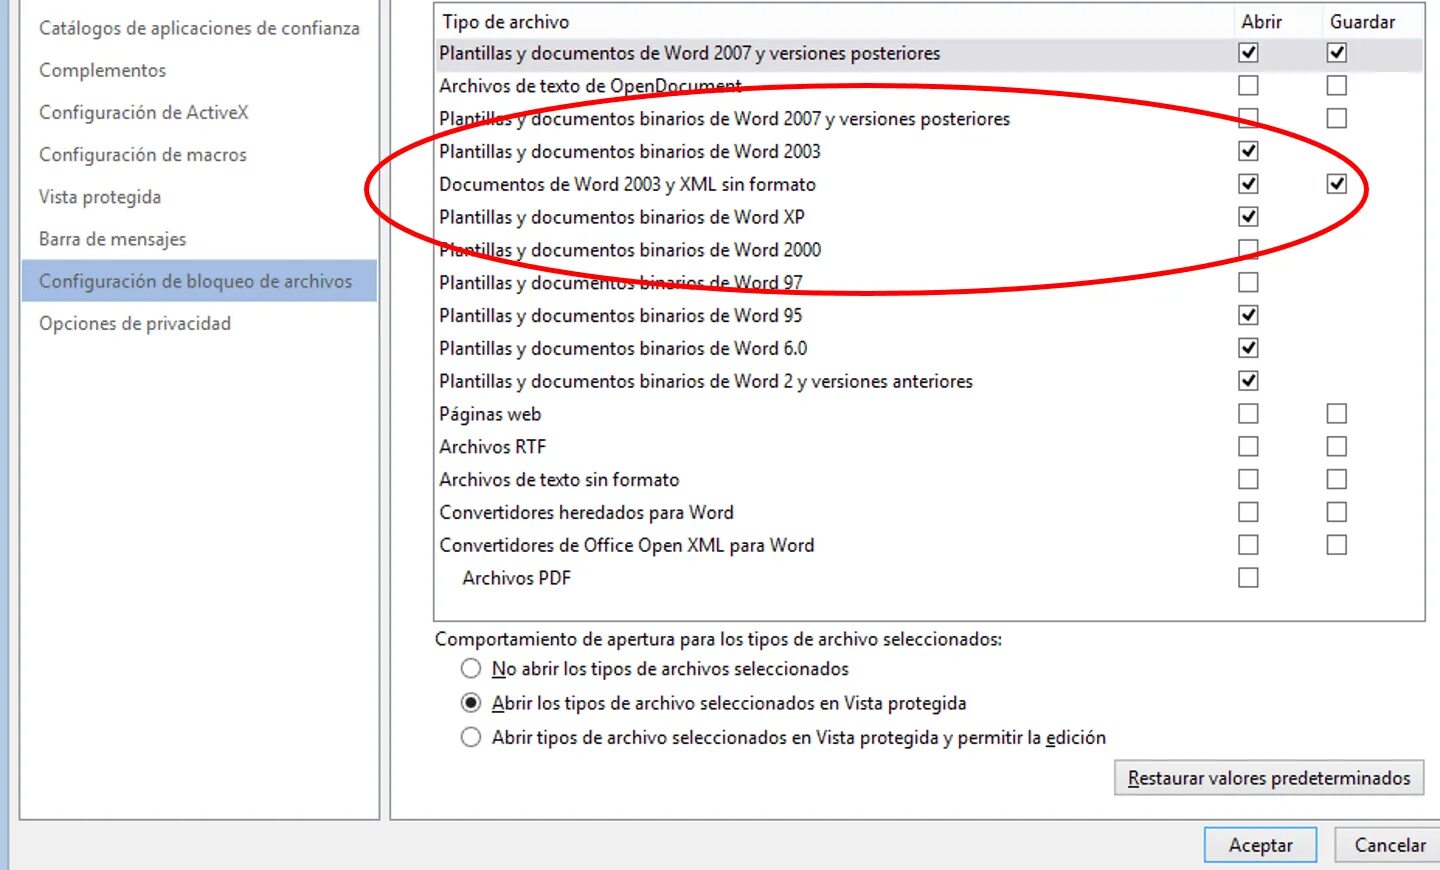
Task: Uncheck Guardar for Word 2003 y XML sin formato
Action: [1337, 184]
